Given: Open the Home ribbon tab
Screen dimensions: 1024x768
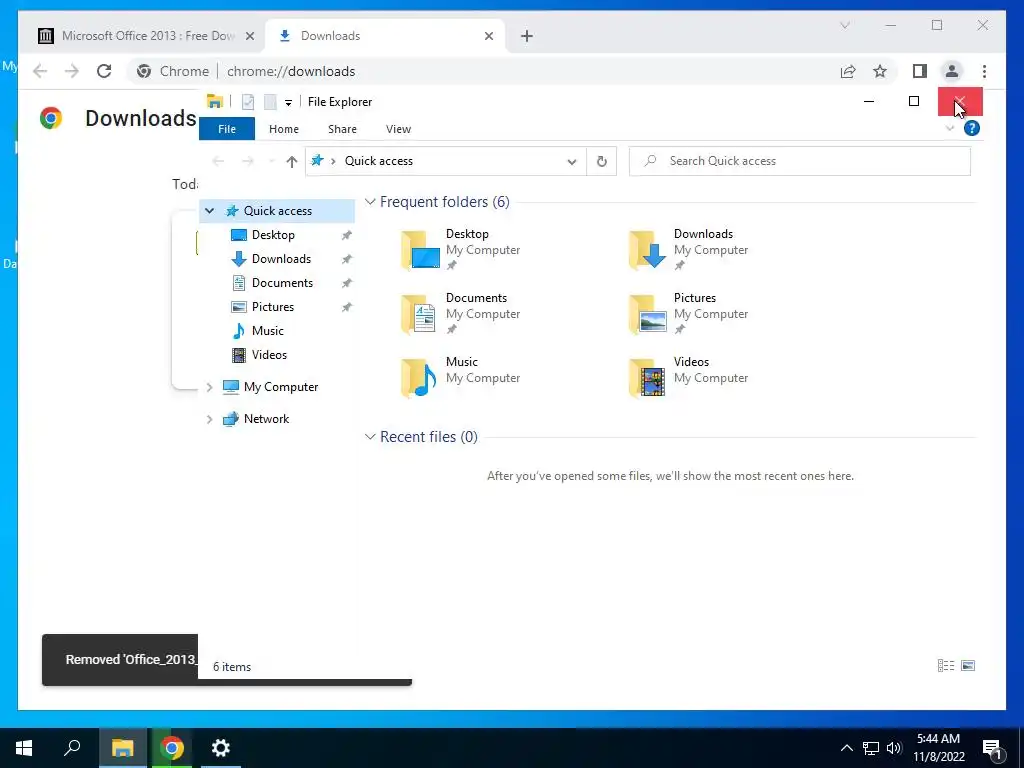Looking at the screenshot, I should tap(283, 129).
